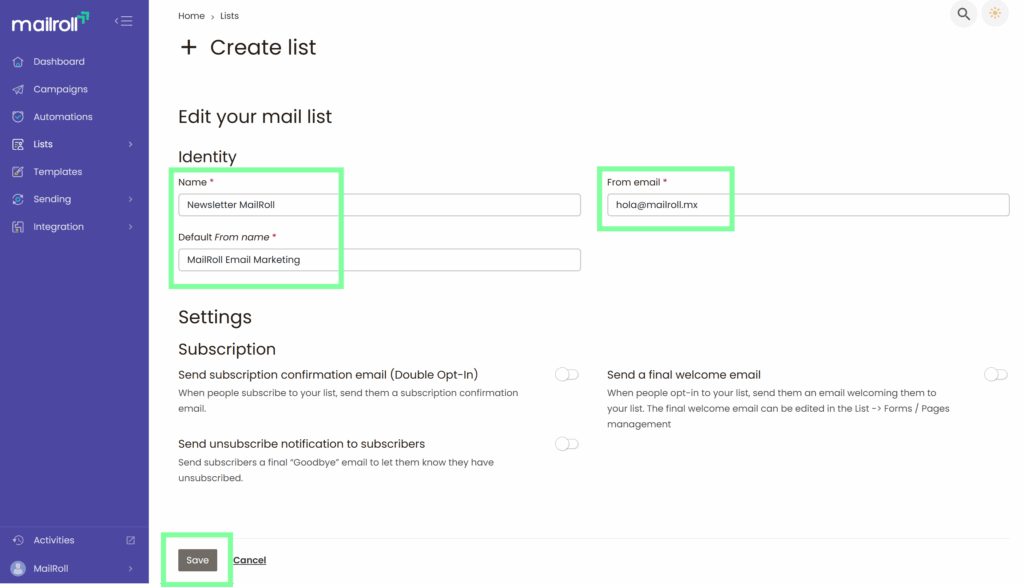Open Activities in the bottom sidebar
The height and width of the screenshot is (587, 1024).
(54, 540)
